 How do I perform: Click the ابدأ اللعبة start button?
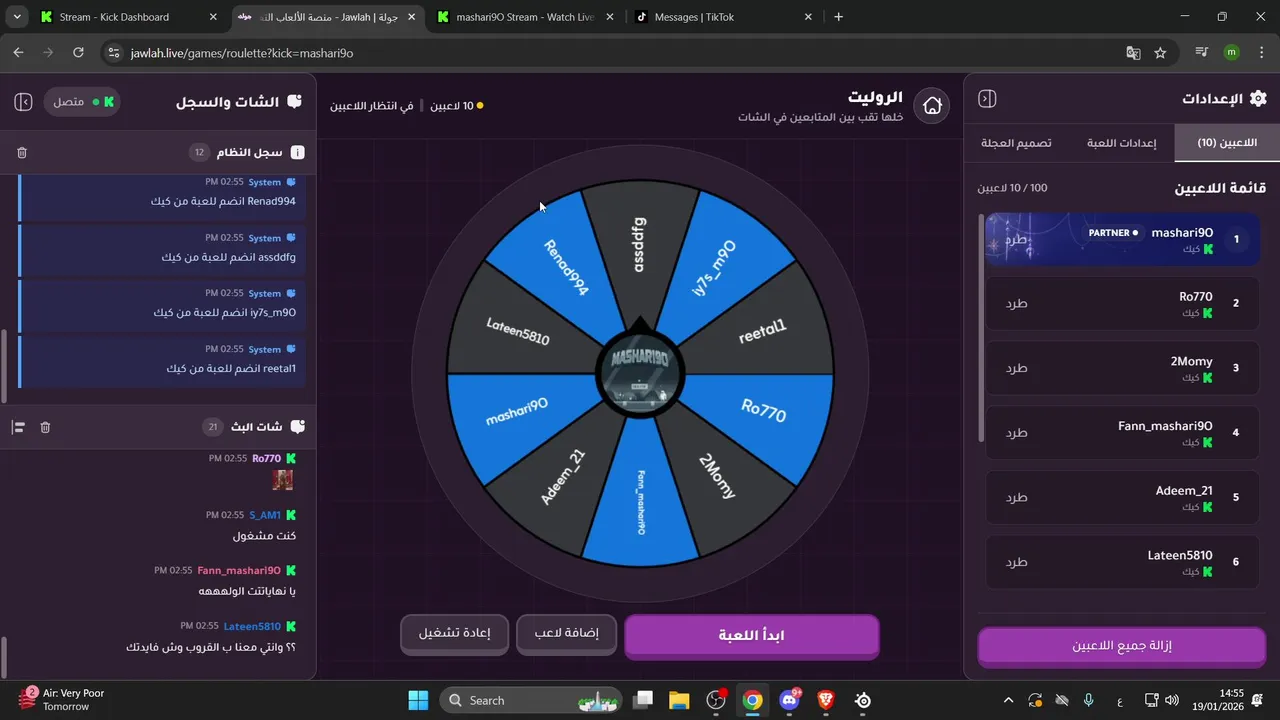tap(751, 636)
